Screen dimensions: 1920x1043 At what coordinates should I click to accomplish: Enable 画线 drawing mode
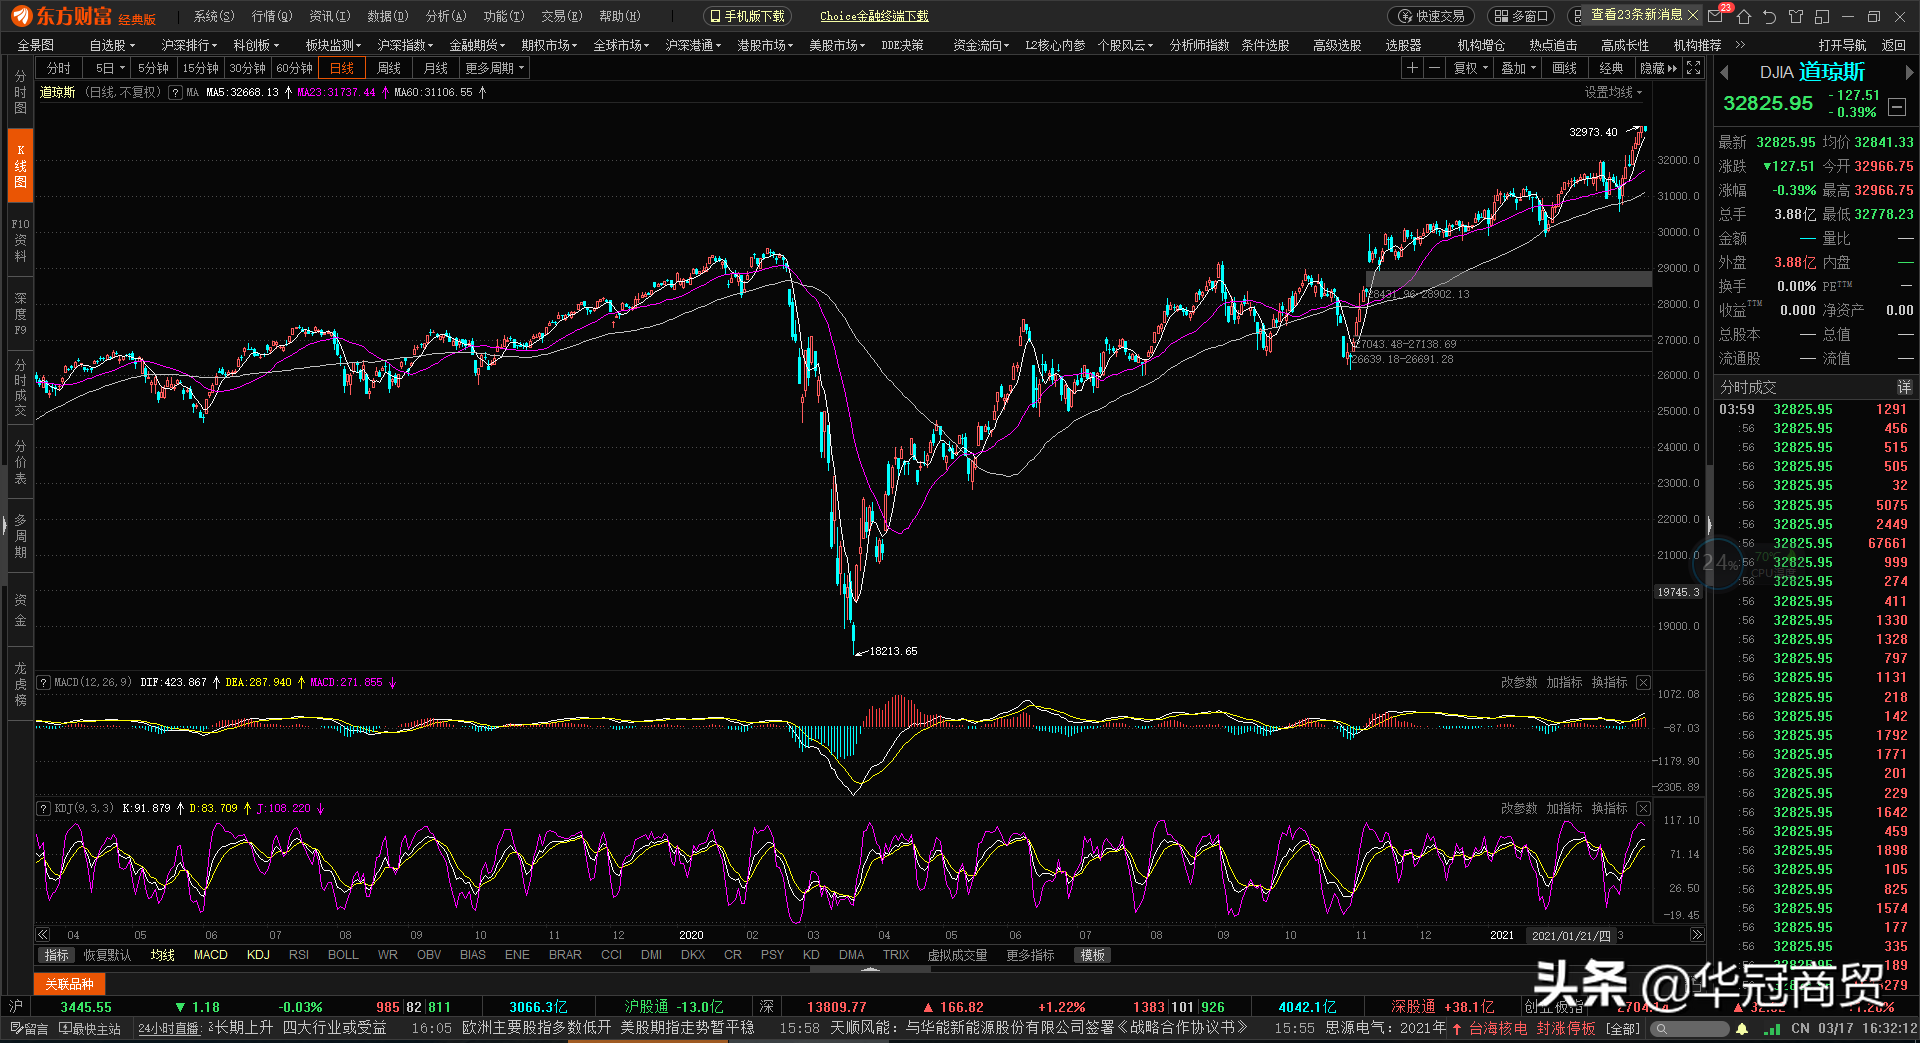[1565, 68]
